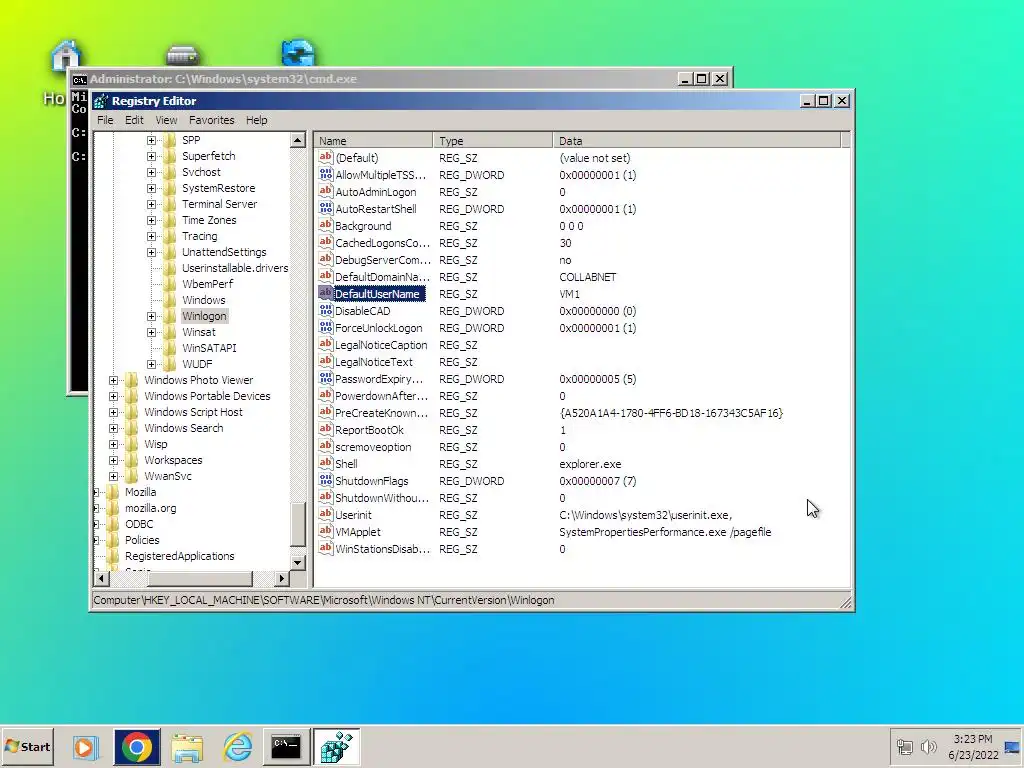Select the LegalNoticeText value

374,362
